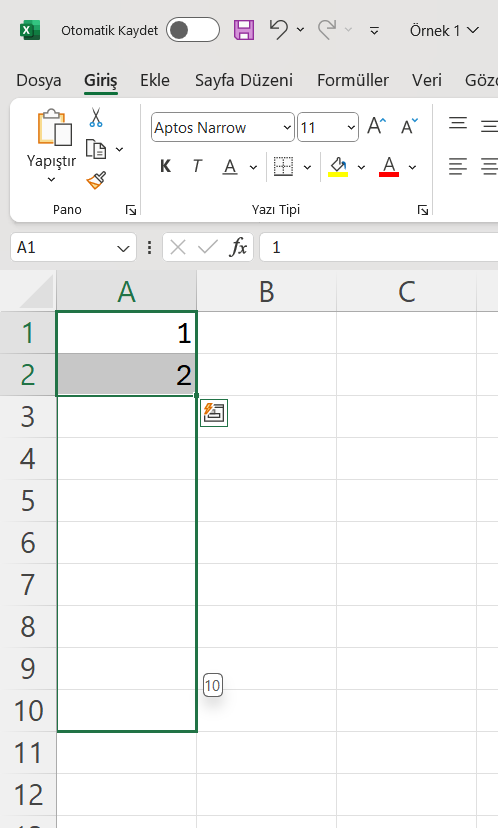Viewport: 498px width, 828px height.
Task: Open the Auto Fill Options icon
Action: pos(214,413)
